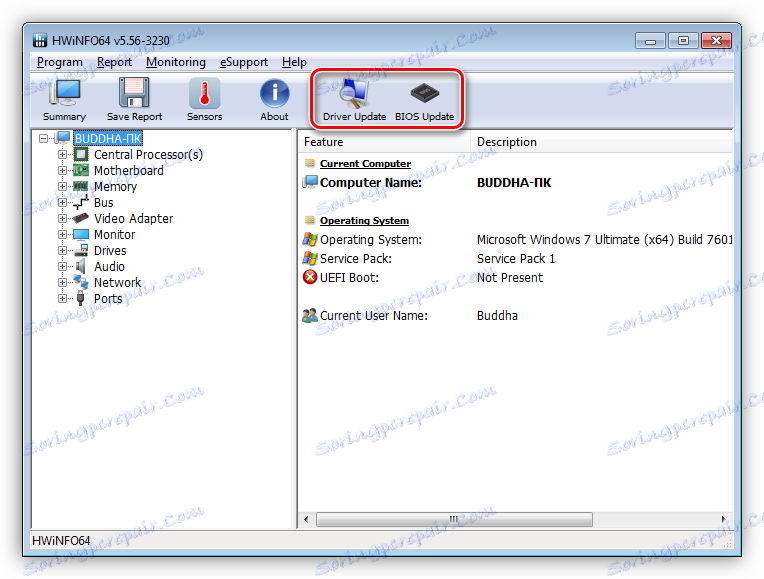Click the Feature column header
This screenshot has height=579, width=764.
383,142
